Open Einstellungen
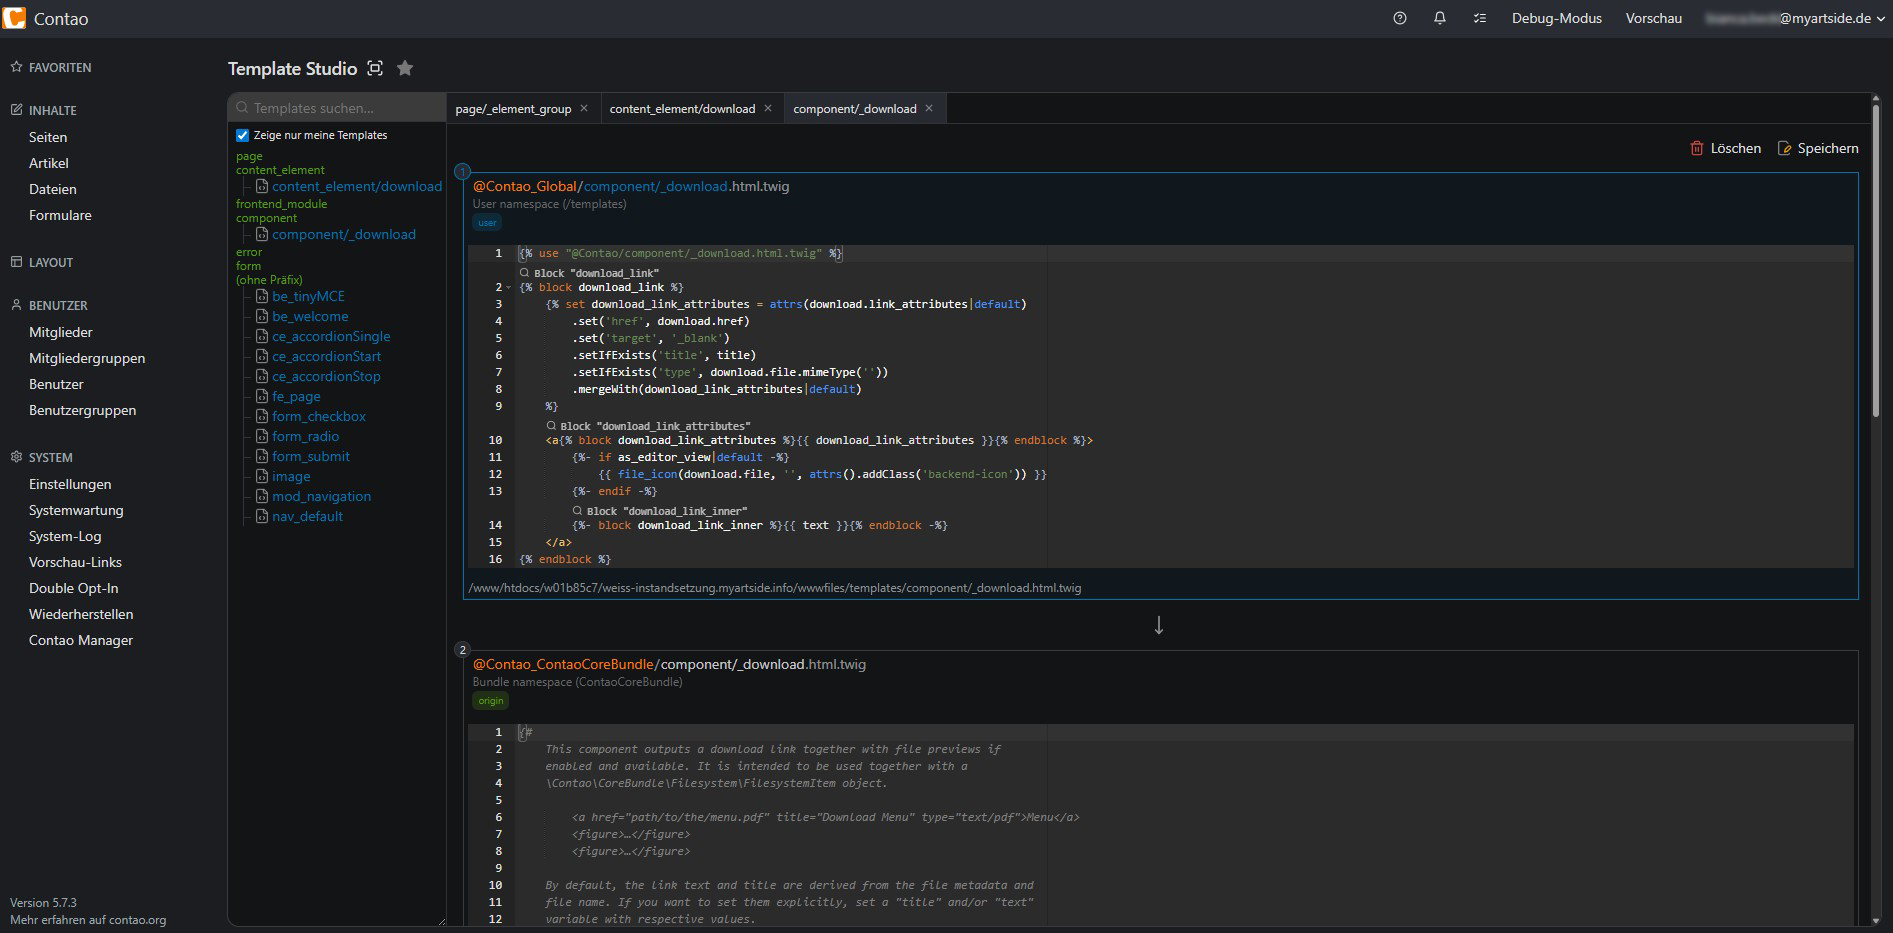The image size is (1893, 933). 70,484
